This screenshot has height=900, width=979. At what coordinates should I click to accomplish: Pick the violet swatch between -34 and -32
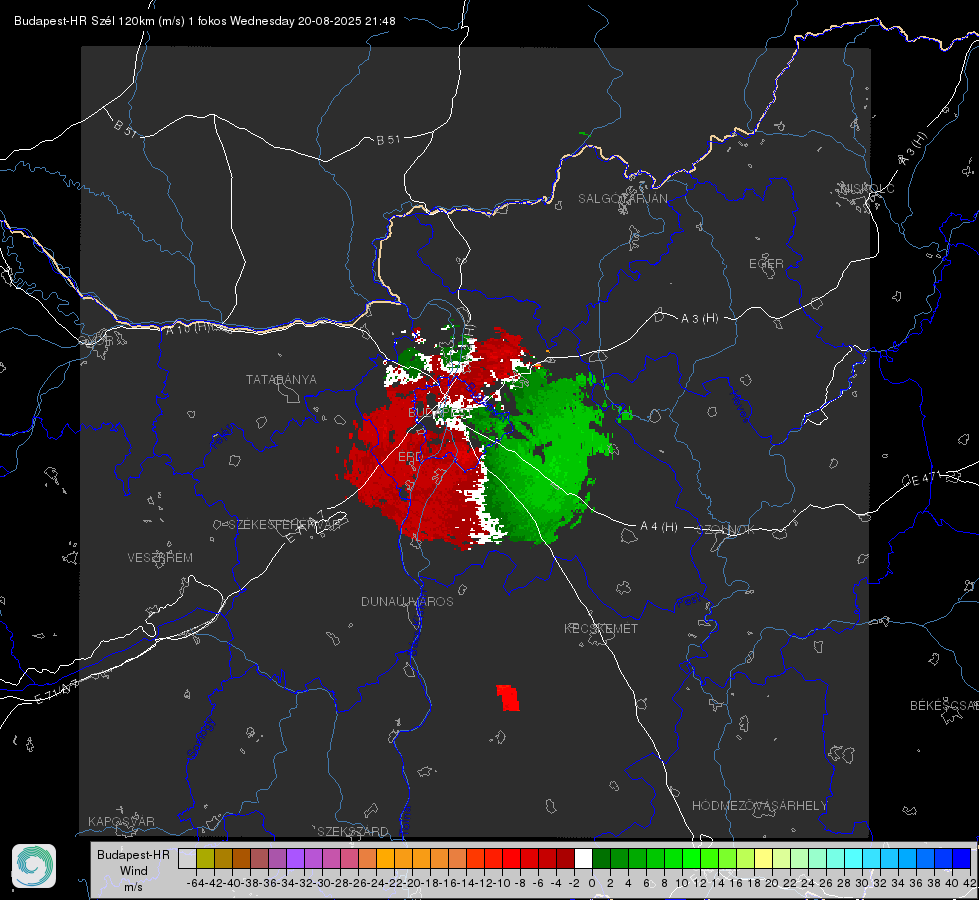point(295,858)
